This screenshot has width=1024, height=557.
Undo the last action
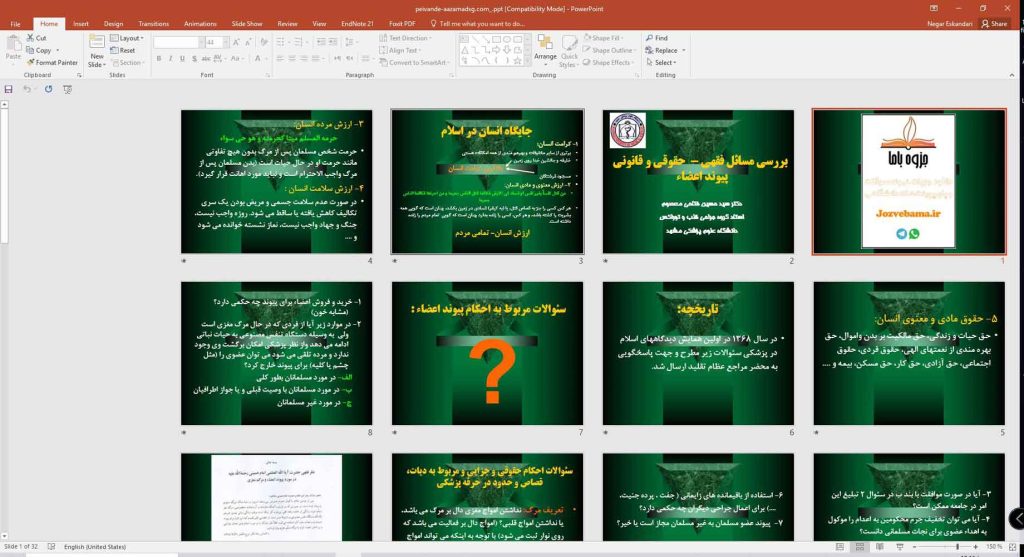point(27,89)
